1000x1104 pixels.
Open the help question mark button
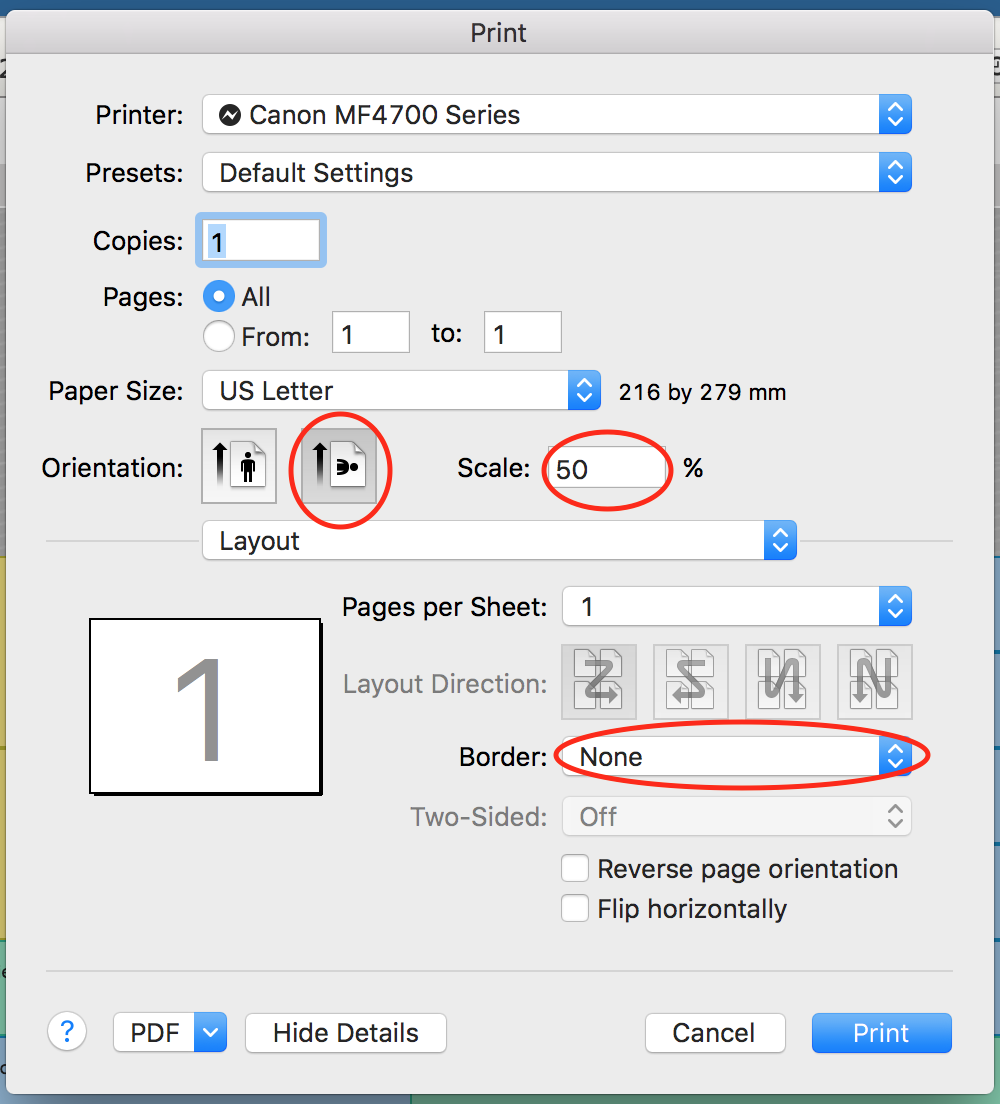coord(67,1032)
